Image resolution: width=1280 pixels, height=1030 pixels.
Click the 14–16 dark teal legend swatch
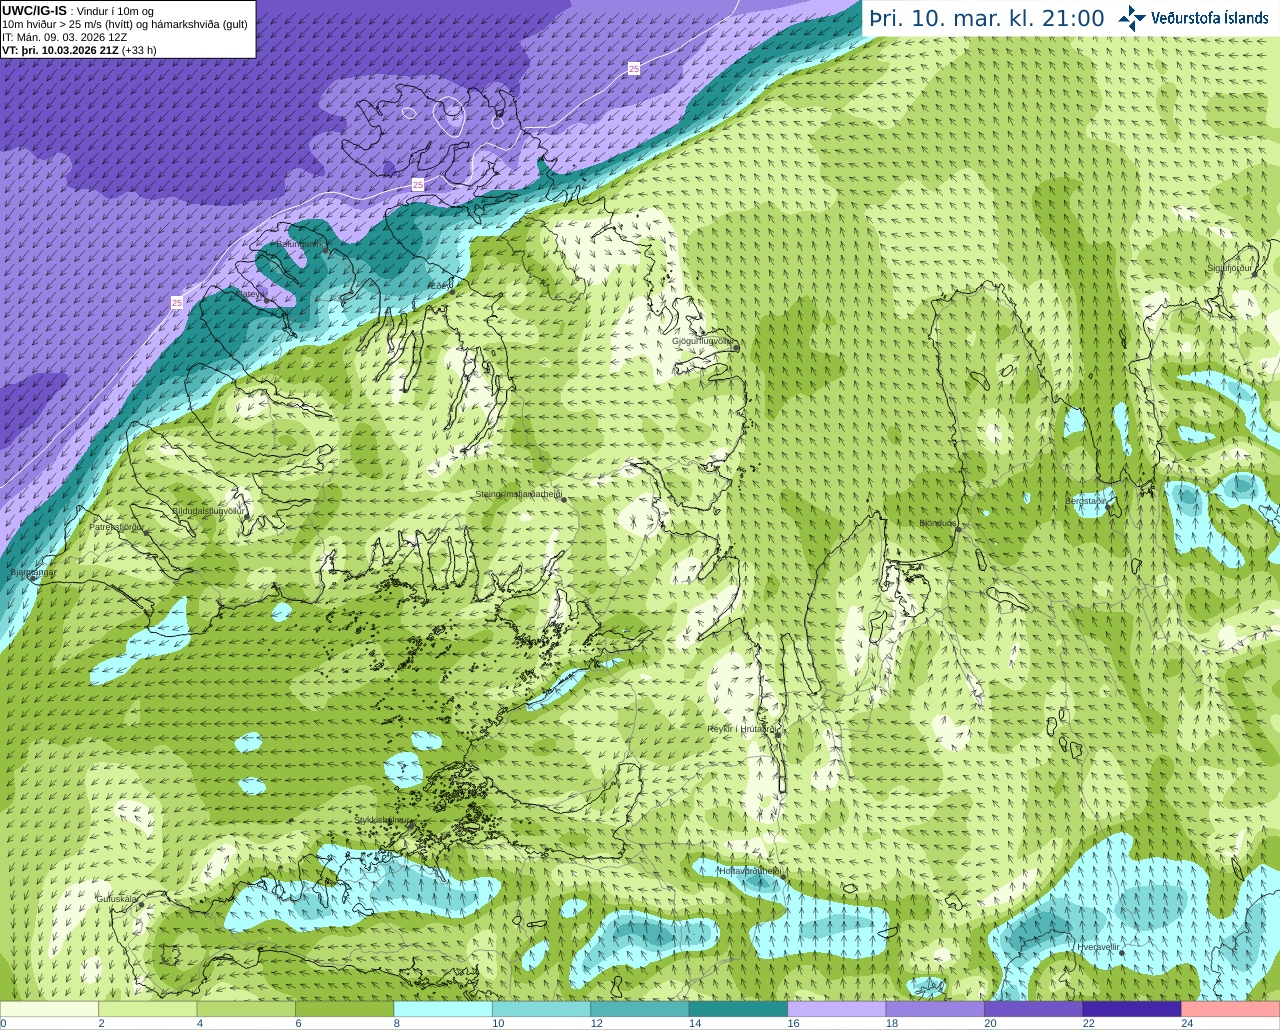pyautogui.click(x=739, y=1009)
